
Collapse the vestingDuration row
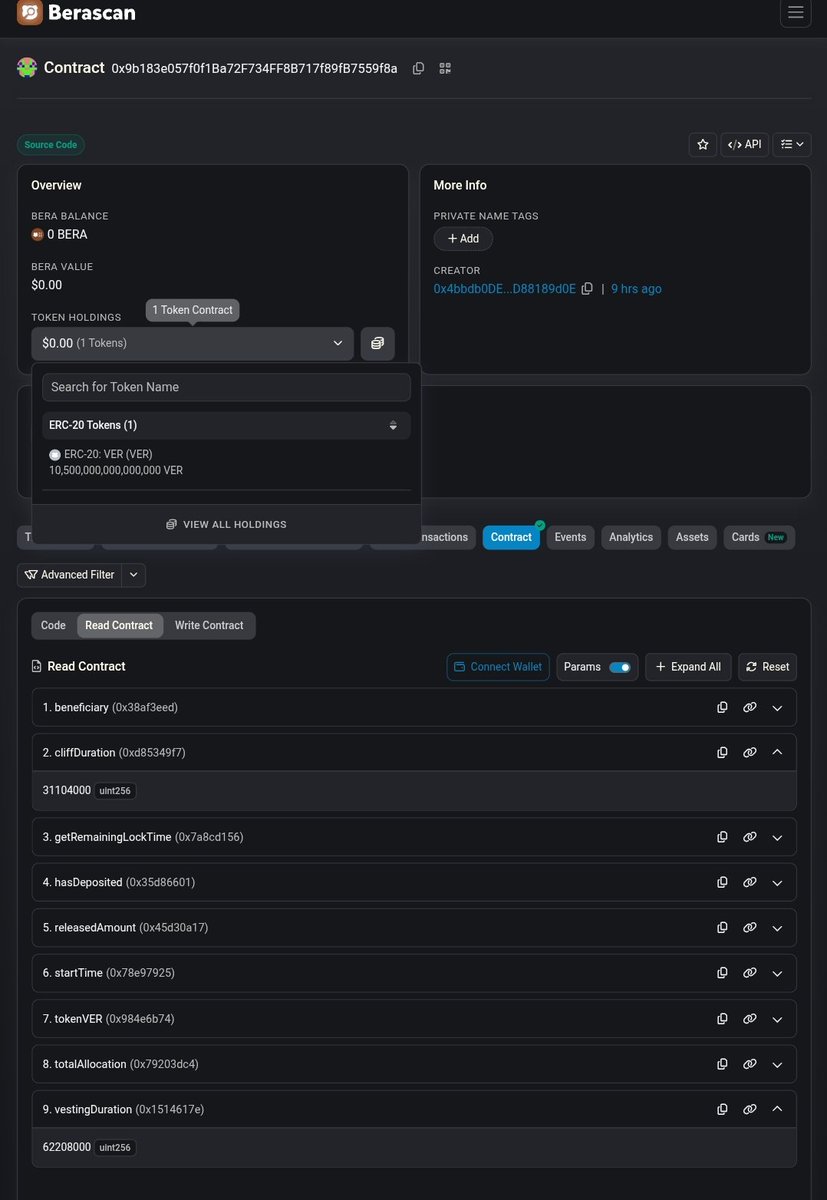[x=777, y=1109]
